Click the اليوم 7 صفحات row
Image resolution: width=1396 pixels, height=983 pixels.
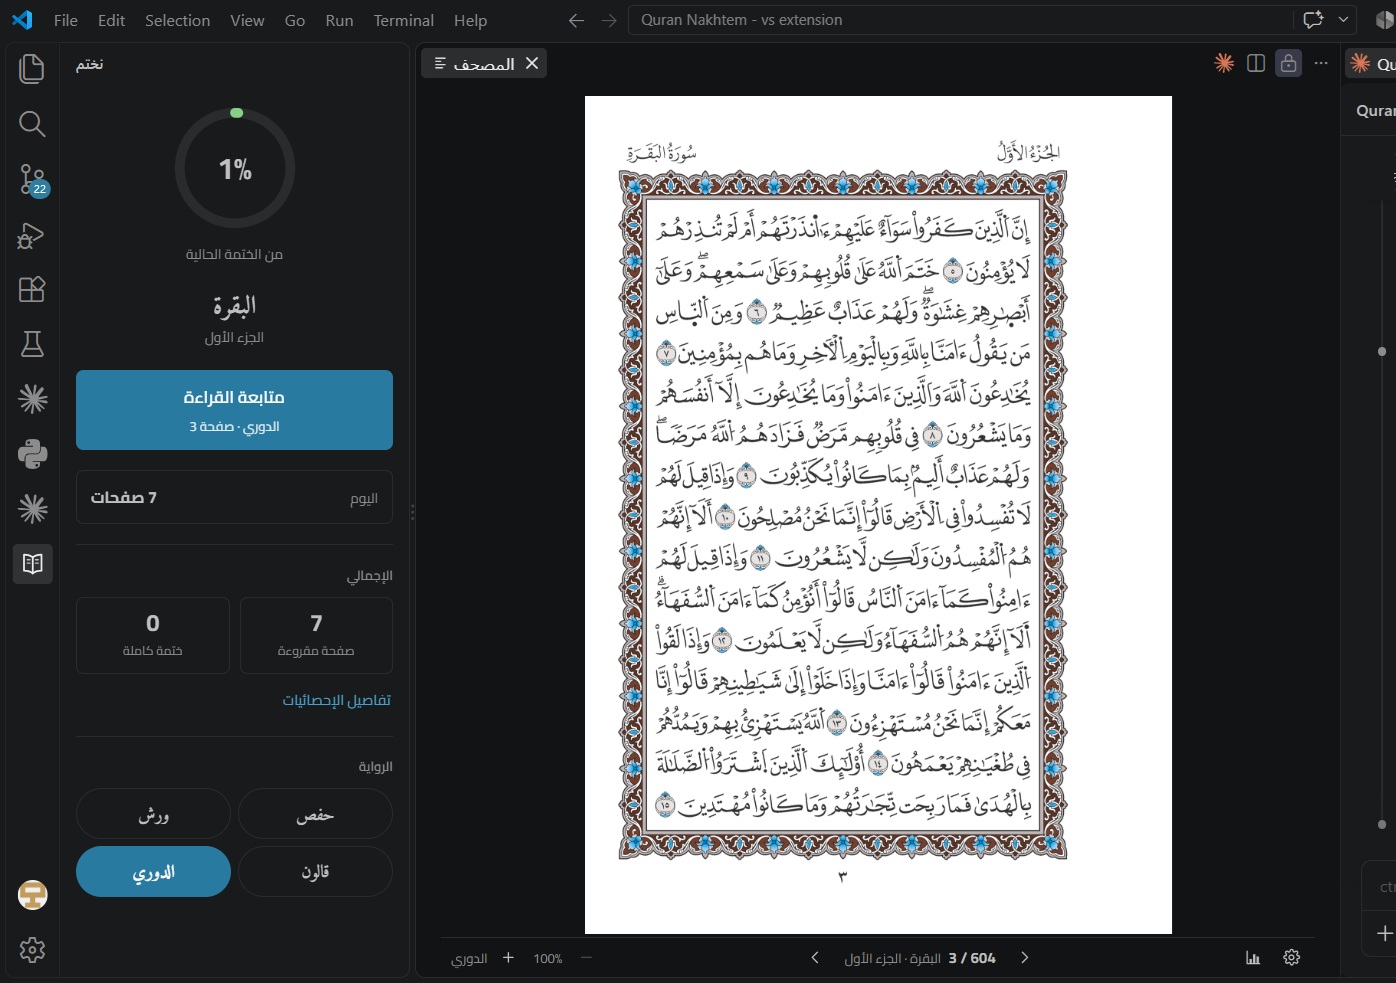[234, 497]
